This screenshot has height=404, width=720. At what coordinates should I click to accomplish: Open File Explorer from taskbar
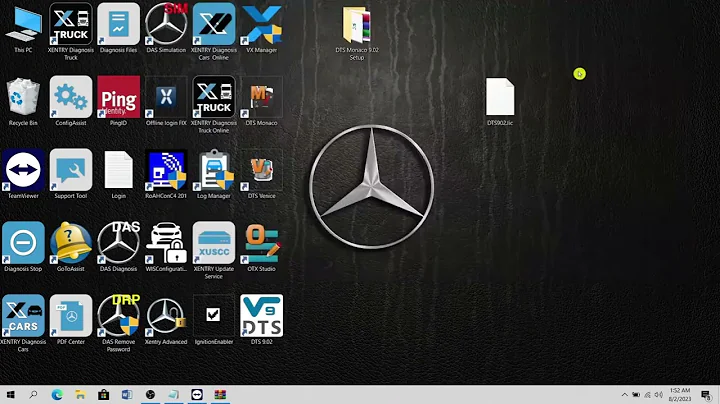[80, 395]
